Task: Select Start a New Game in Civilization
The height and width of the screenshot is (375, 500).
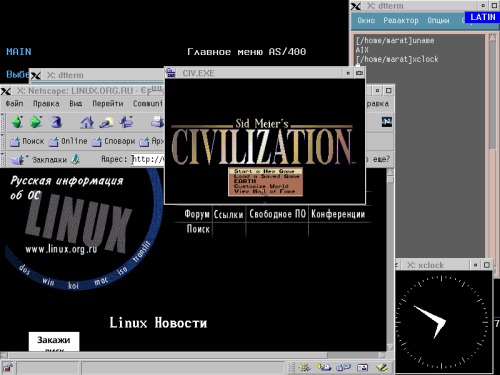Action: point(265,171)
